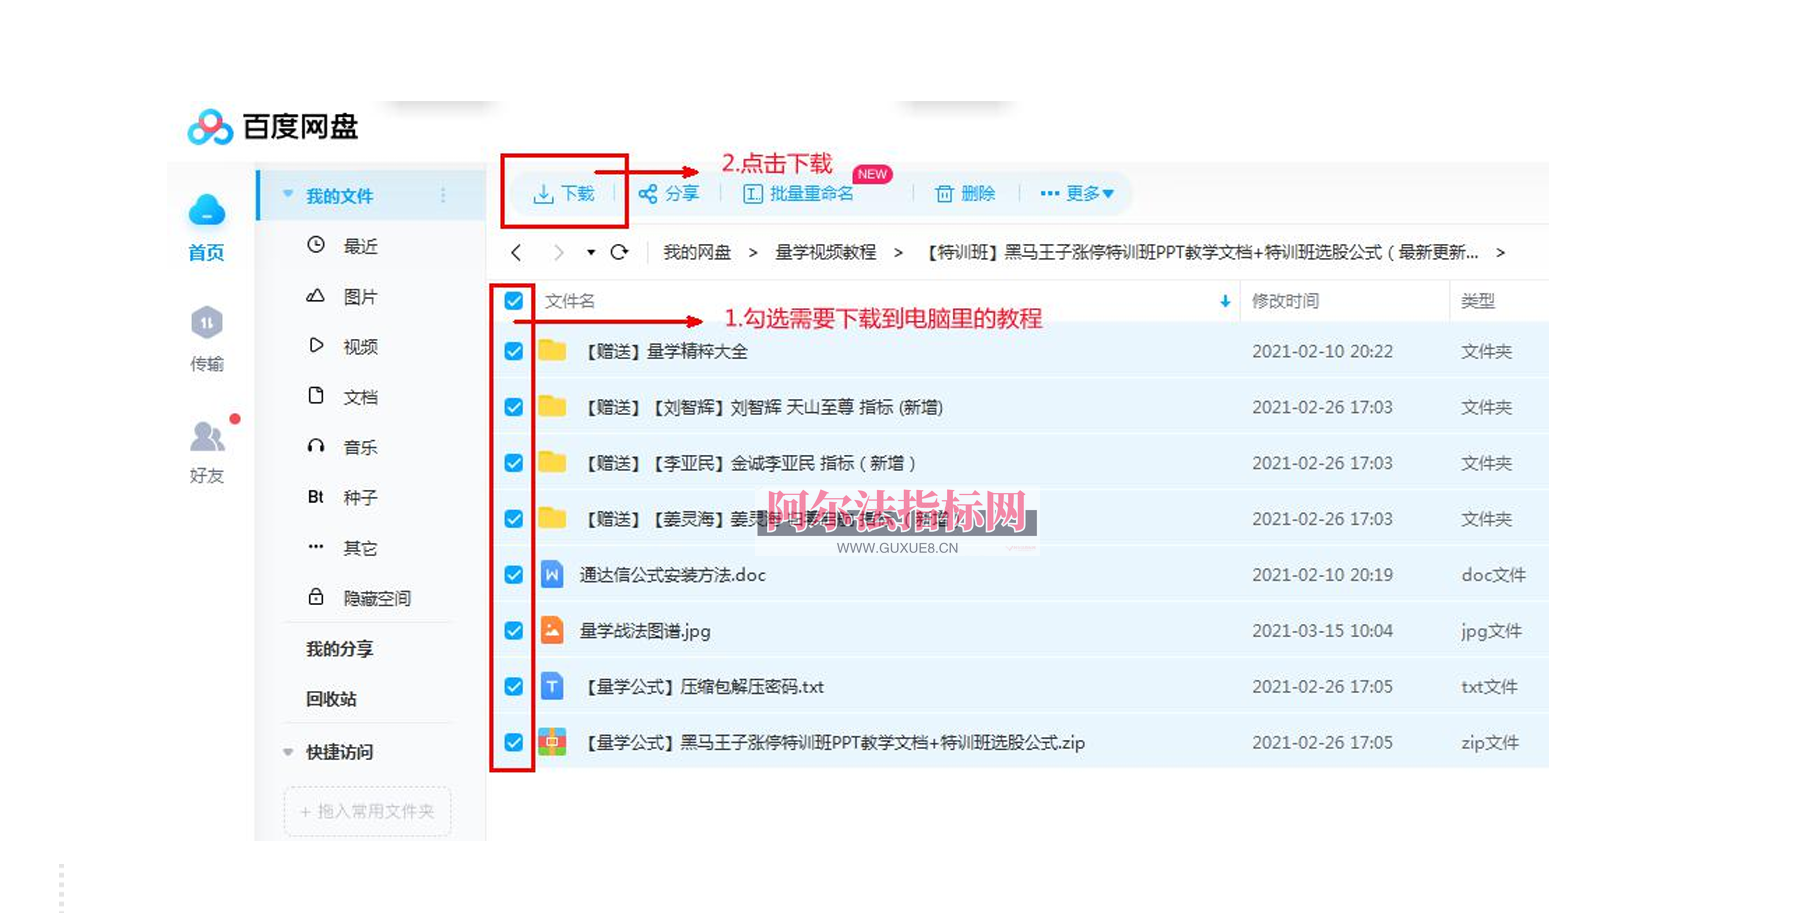This screenshot has height=913, width=1796.
Task: Open the 传输 (Transfer) page from sidebar
Action: 207,340
